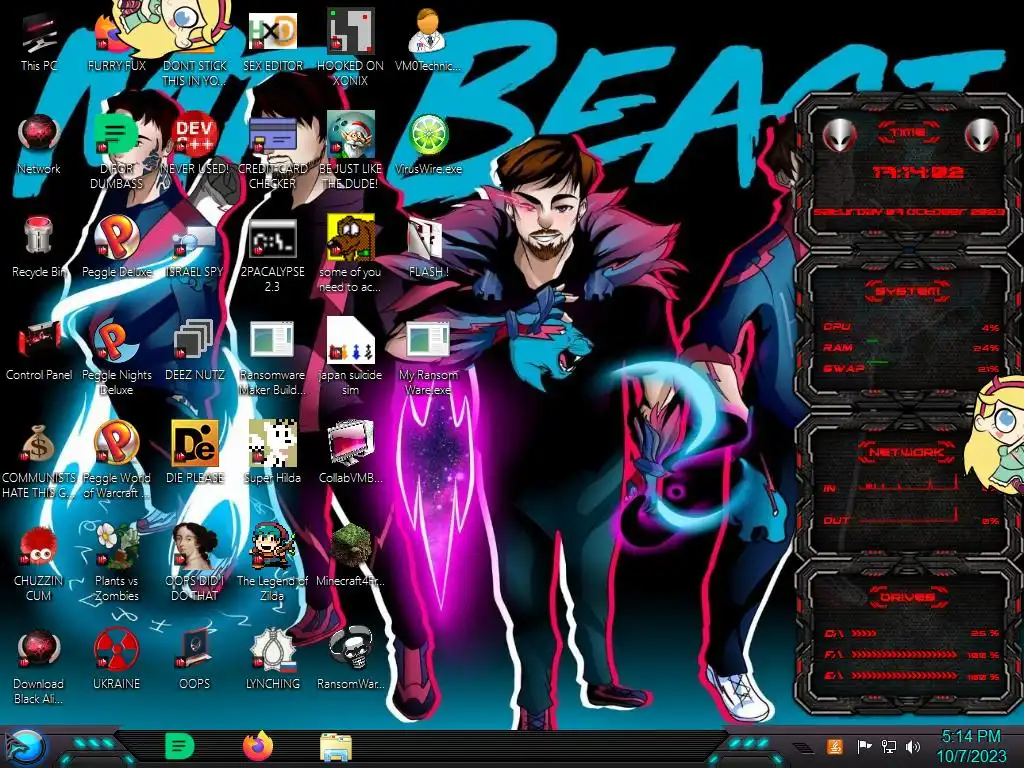Click the F:\ drive usage bar
The image size is (1024, 768).
pos(911,654)
